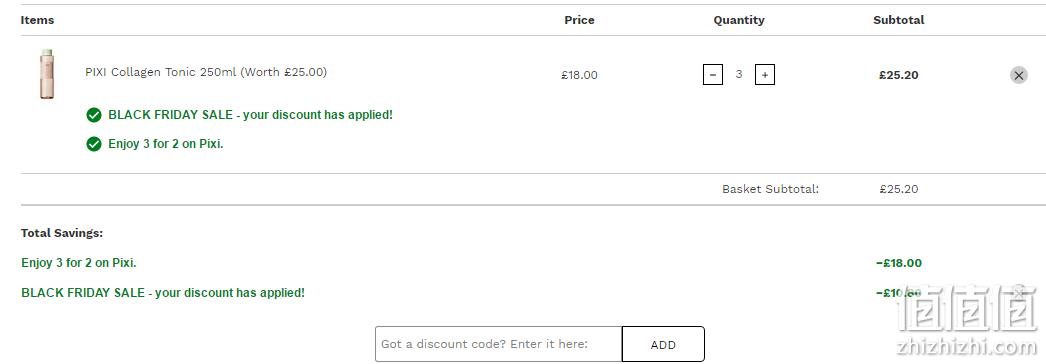Image resolution: width=1046 pixels, height=364 pixels.
Task: Click the Total Savings heading
Action: pos(62,233)
